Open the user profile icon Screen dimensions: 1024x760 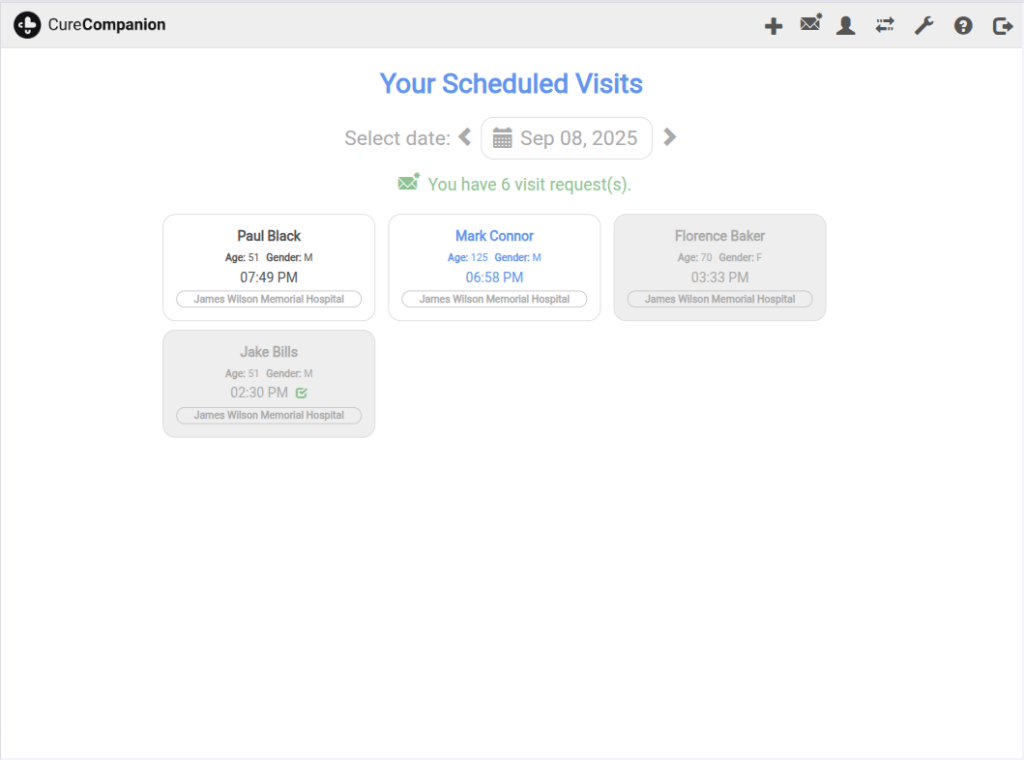point(846,26)
